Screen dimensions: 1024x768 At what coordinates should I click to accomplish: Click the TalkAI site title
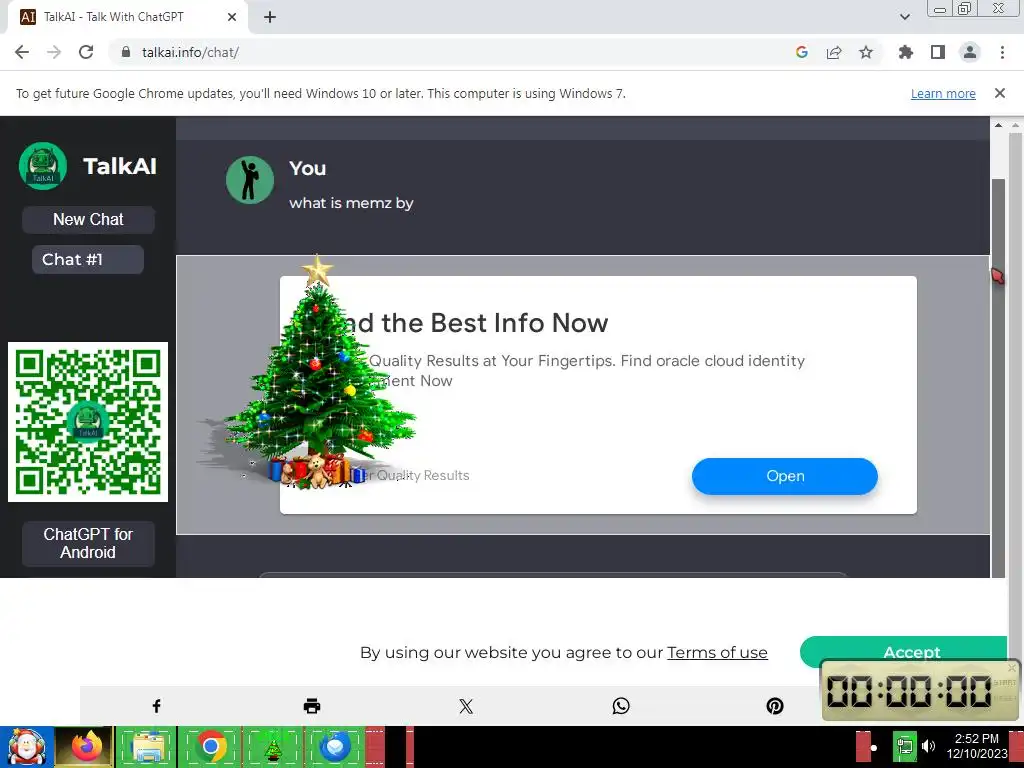(x=120, y=166)
